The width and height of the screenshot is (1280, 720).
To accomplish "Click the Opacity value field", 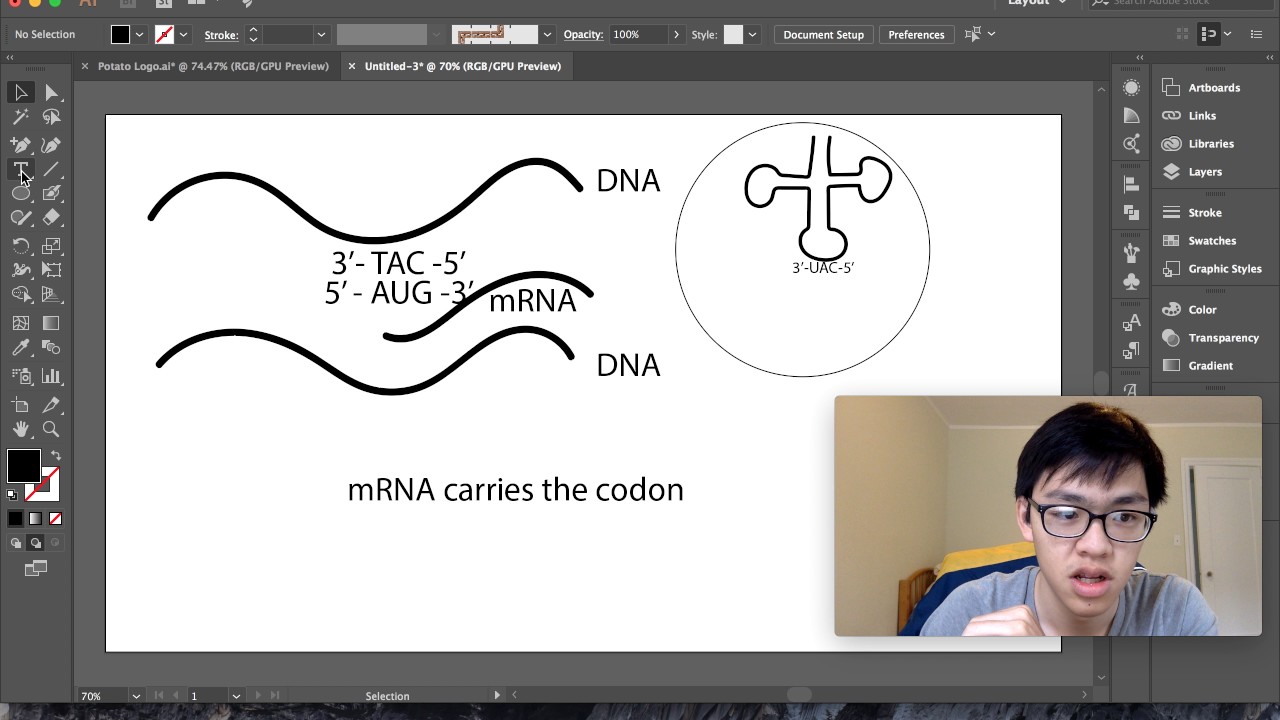I will (638, 35).
